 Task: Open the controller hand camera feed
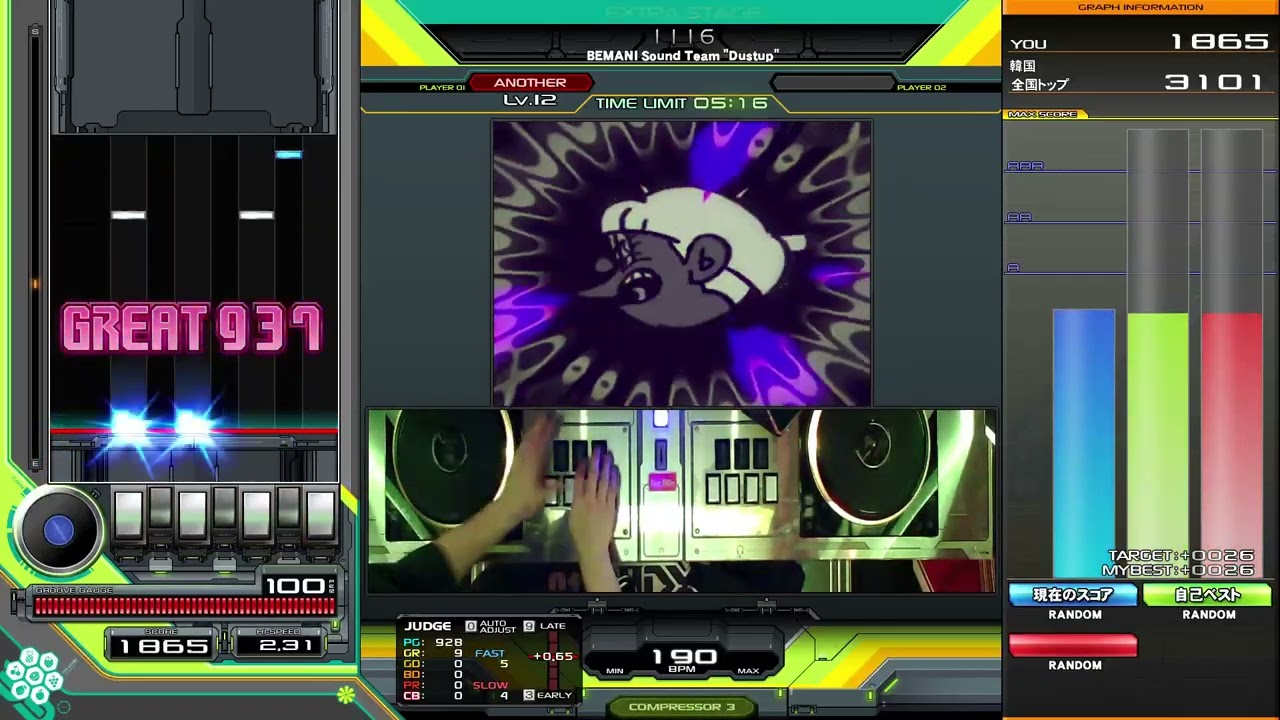[x=682, y=500]
